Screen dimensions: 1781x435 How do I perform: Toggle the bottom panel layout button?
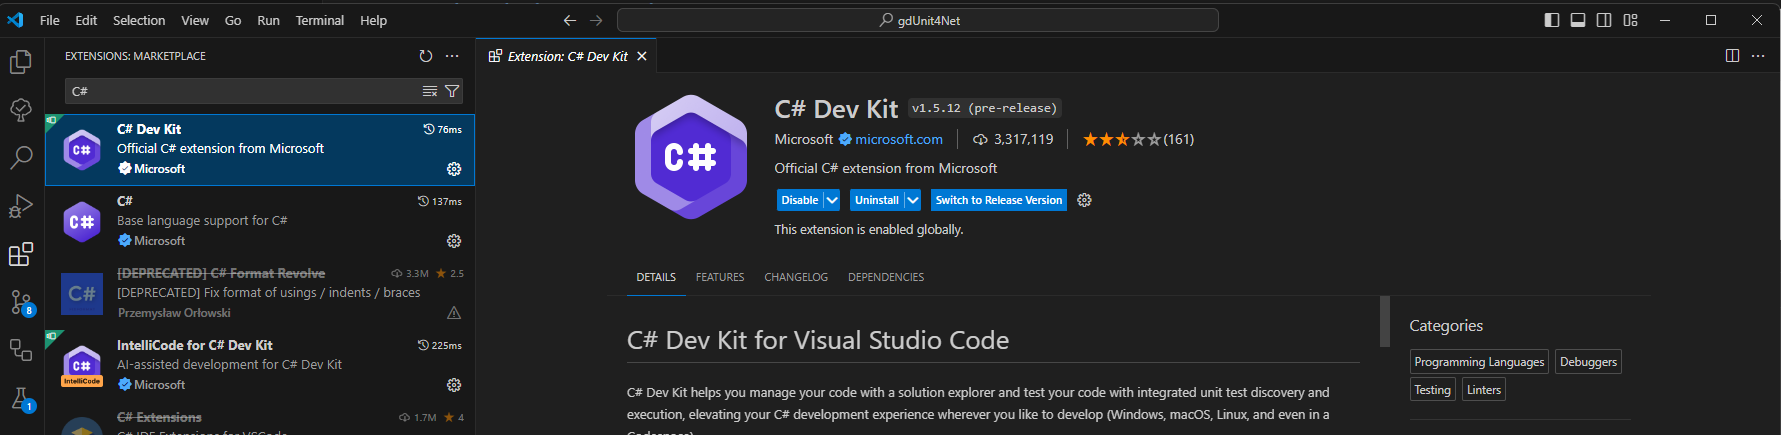click(1578, 20)
